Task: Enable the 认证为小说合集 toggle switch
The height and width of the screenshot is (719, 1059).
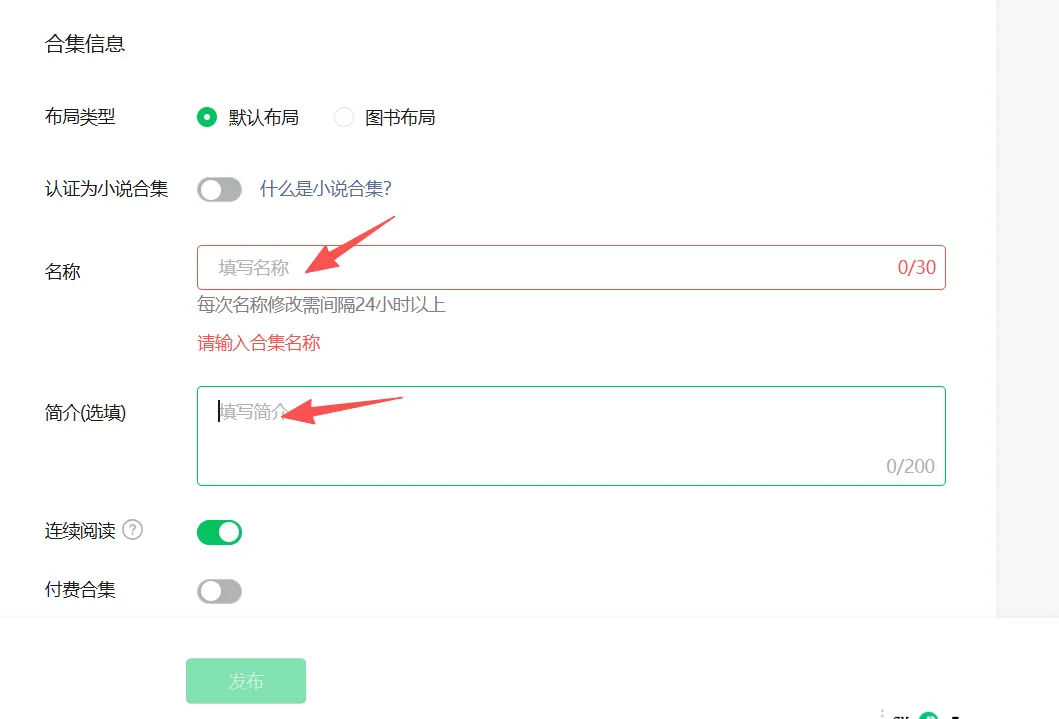Action: tap(219, 189)
